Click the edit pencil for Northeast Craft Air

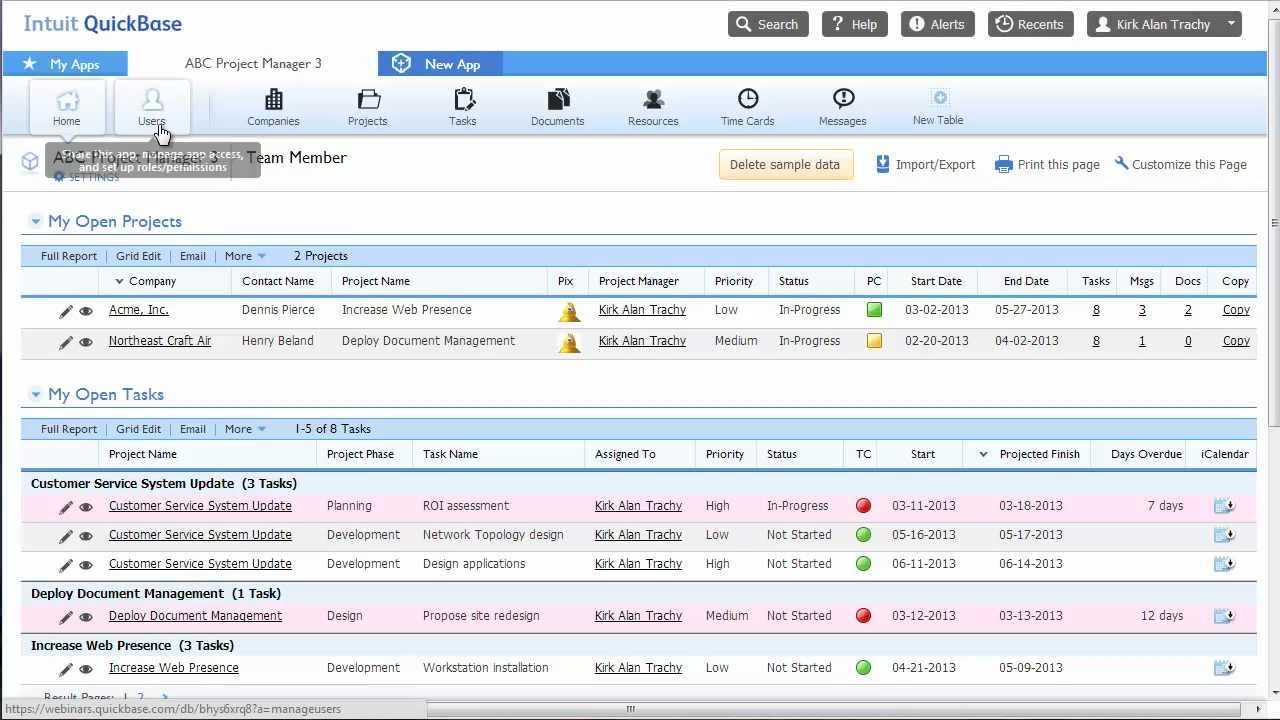66,342
